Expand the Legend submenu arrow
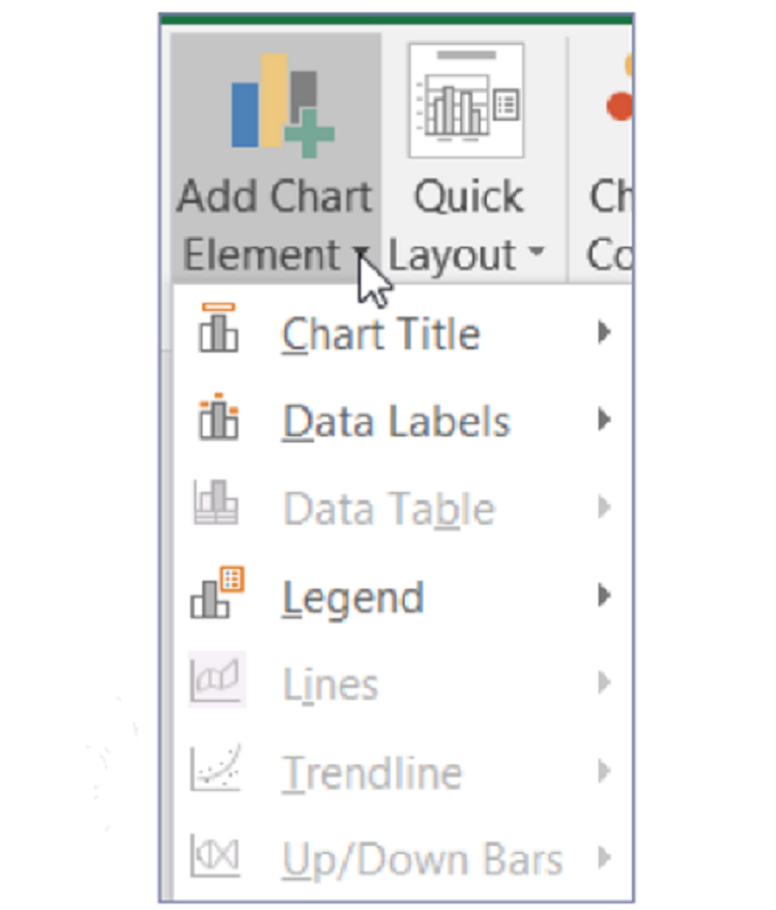The width and height of the screenshot is (776, 910). [603, 596]
